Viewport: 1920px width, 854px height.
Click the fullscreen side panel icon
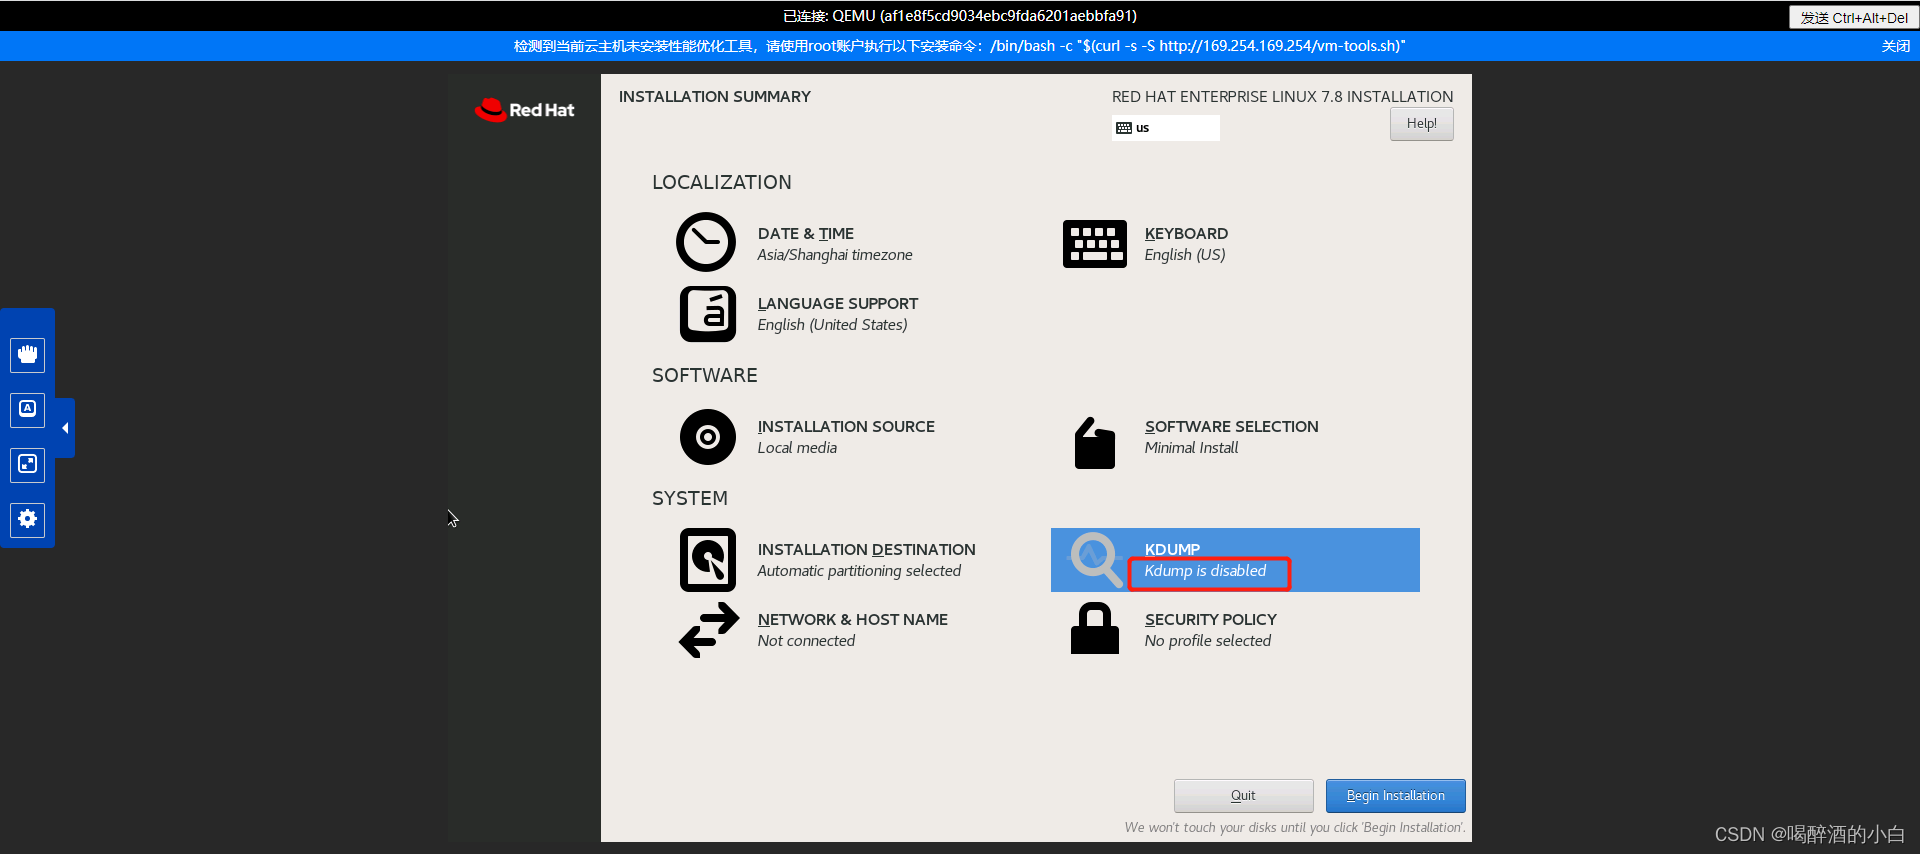[x=27, y=465]
